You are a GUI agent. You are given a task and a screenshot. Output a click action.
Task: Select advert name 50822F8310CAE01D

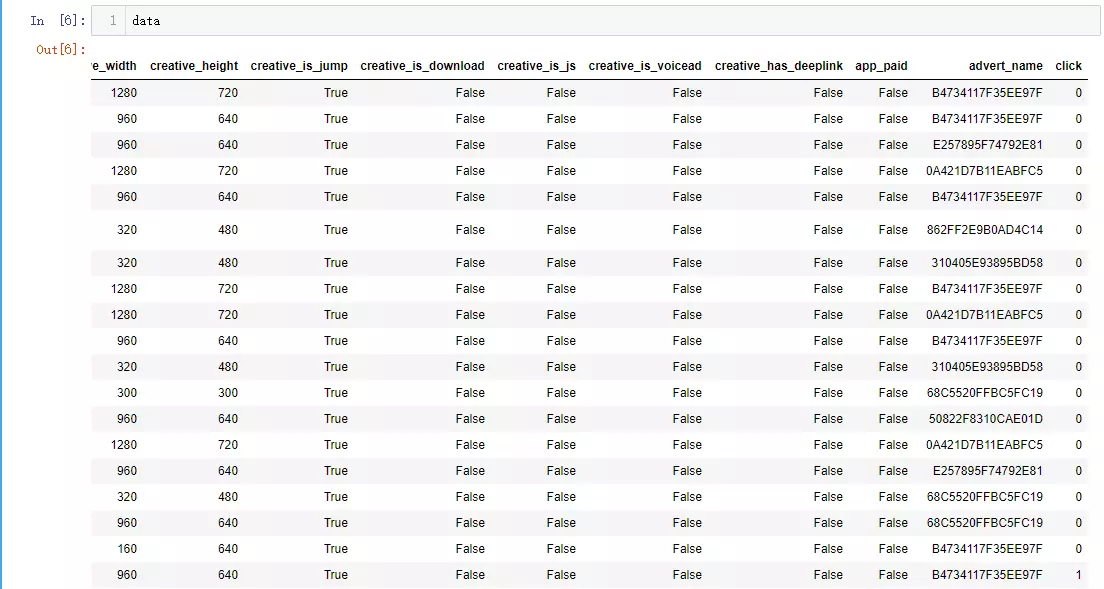pos(986,419)
